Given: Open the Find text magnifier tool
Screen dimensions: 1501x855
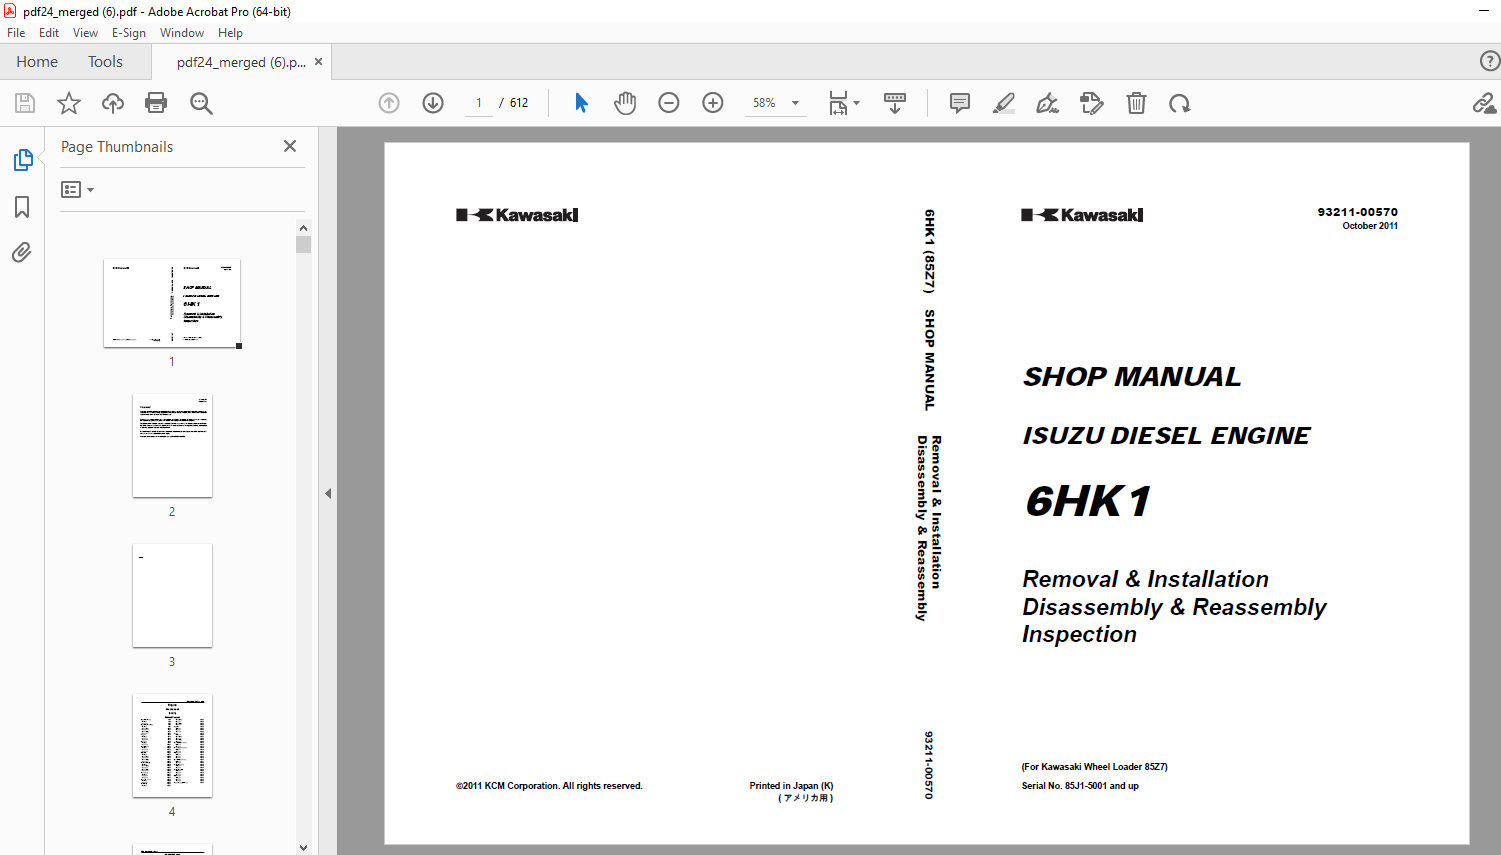Looking at the screenshot, I should click(201, 103).
